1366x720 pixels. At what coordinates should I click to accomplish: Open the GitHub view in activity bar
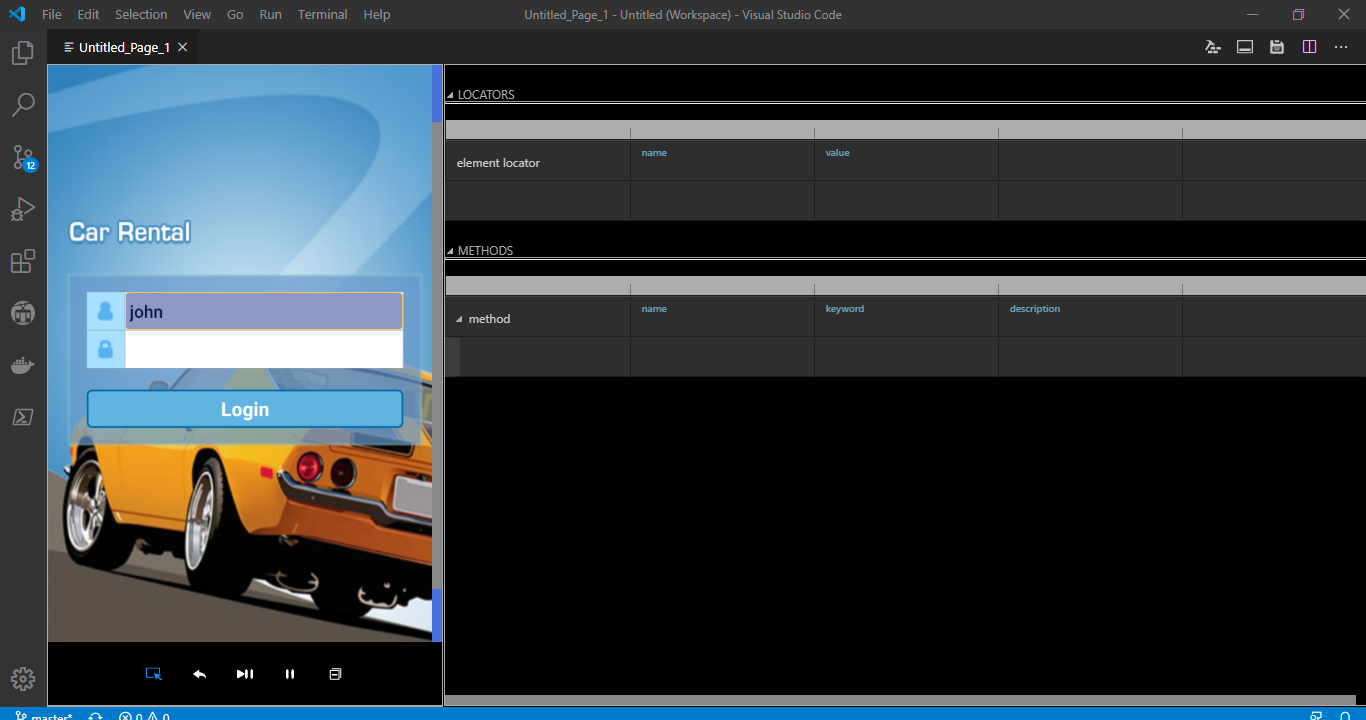[23, 313]
